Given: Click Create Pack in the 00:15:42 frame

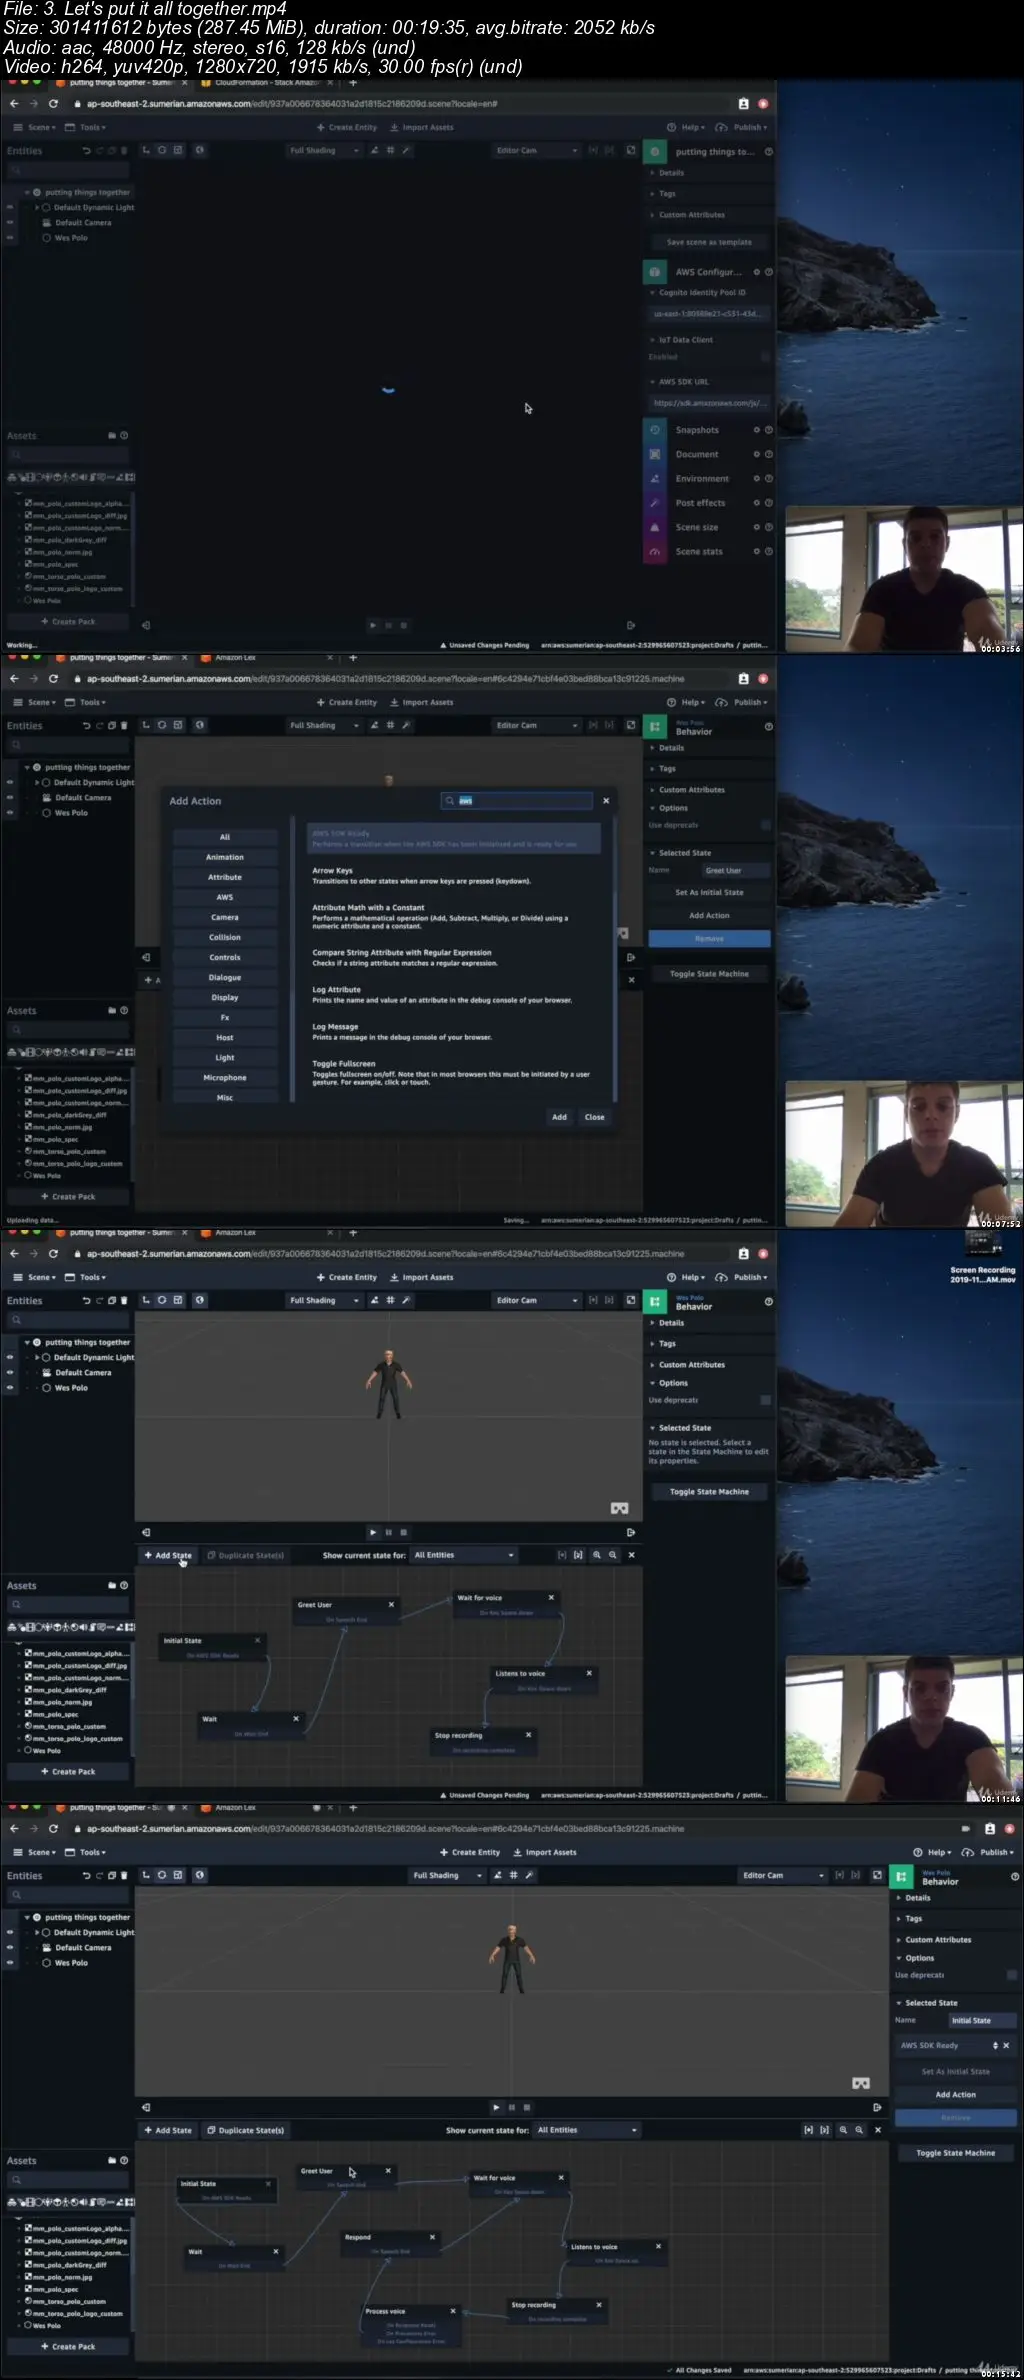Looking at the screenshot, I should point(68,2346).
